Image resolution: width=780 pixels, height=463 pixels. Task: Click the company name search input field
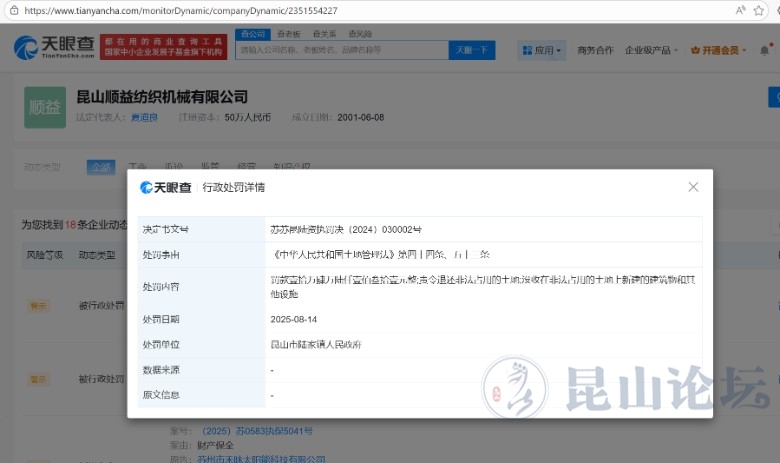(340, 50)
